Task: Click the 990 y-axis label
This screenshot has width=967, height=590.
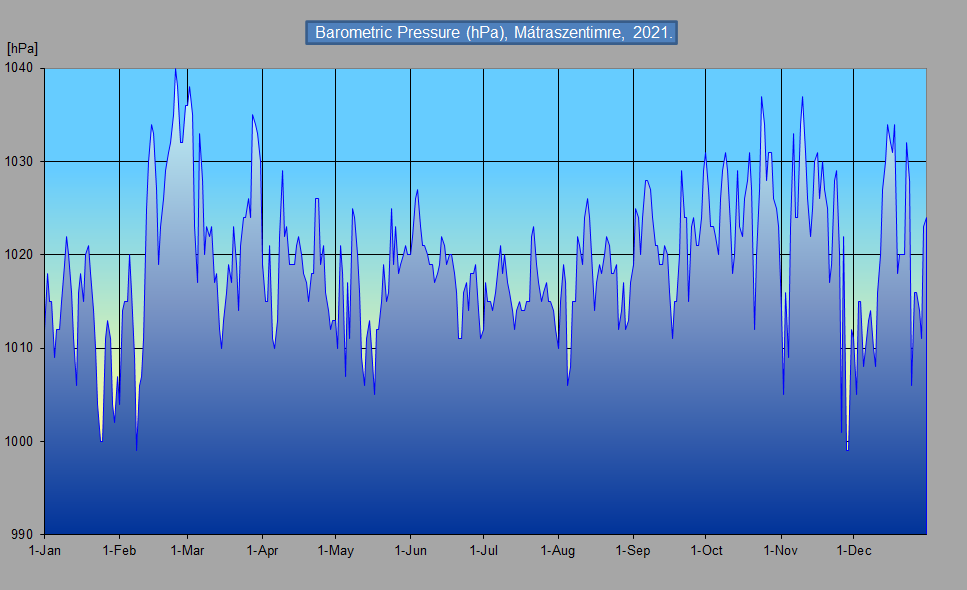Action: [x=24, y=534]
